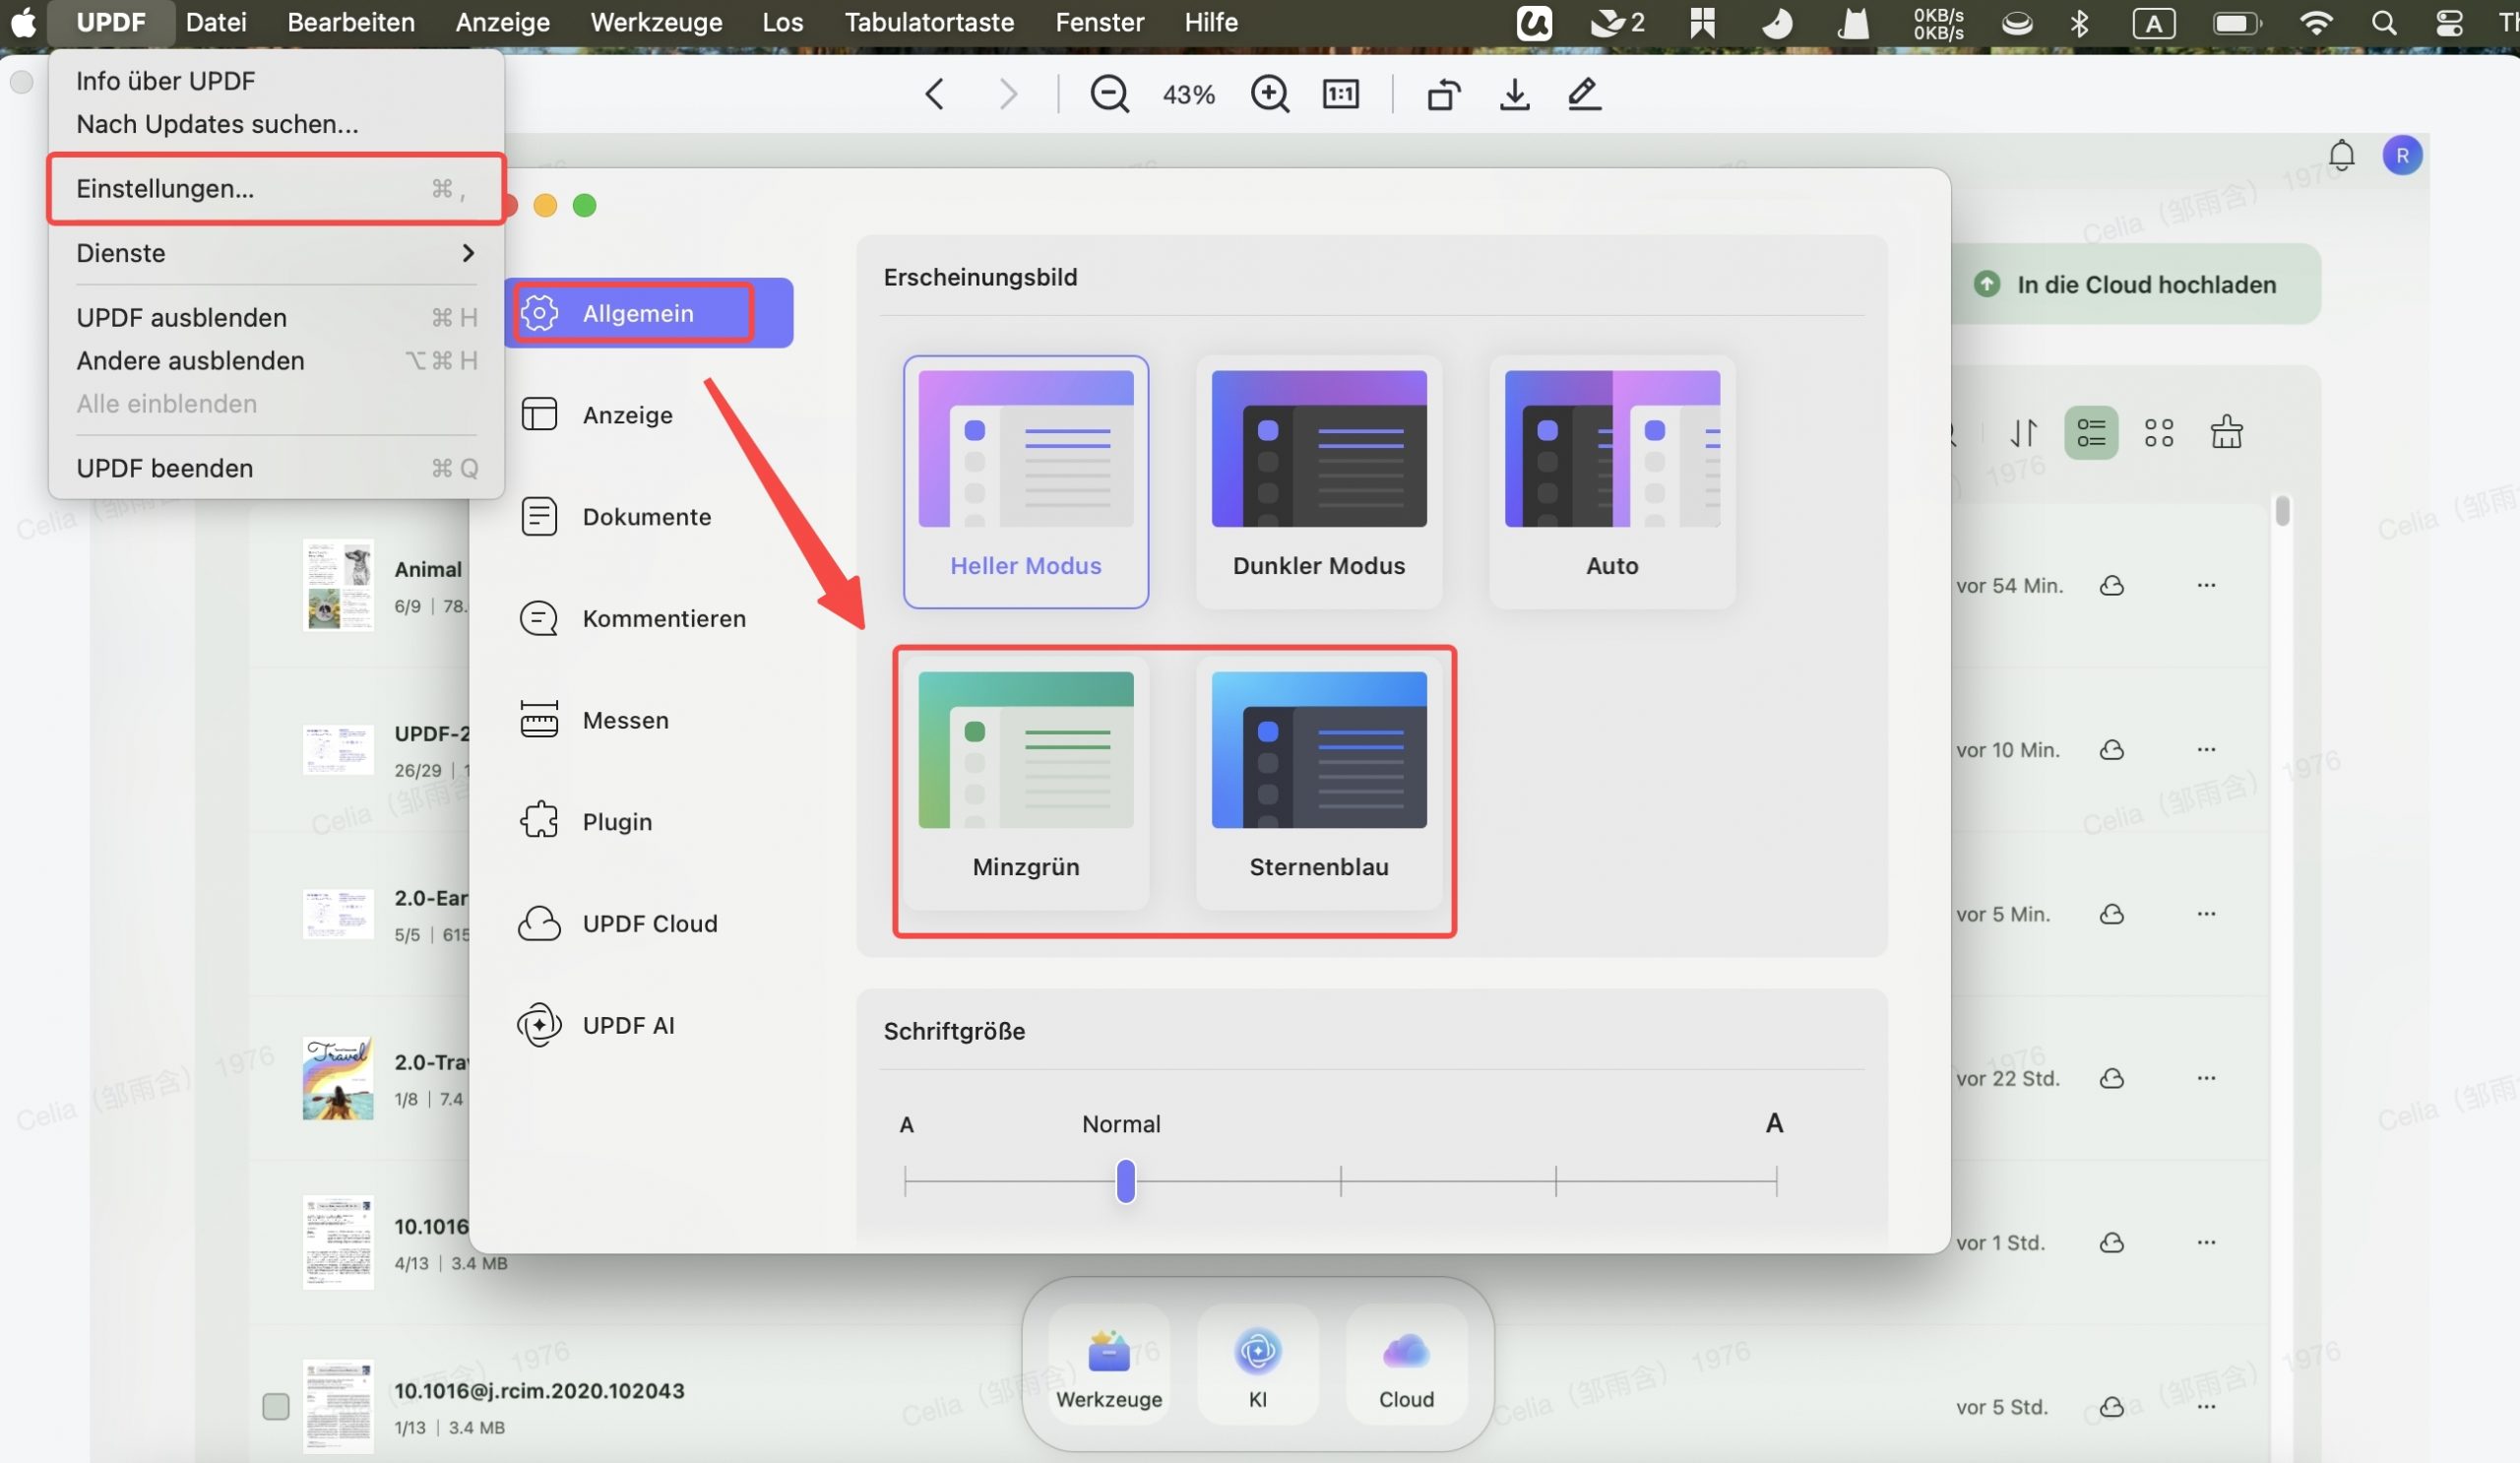
Task: Click the 1:1 actual size icon
Action: click(x=1340, y=95)
